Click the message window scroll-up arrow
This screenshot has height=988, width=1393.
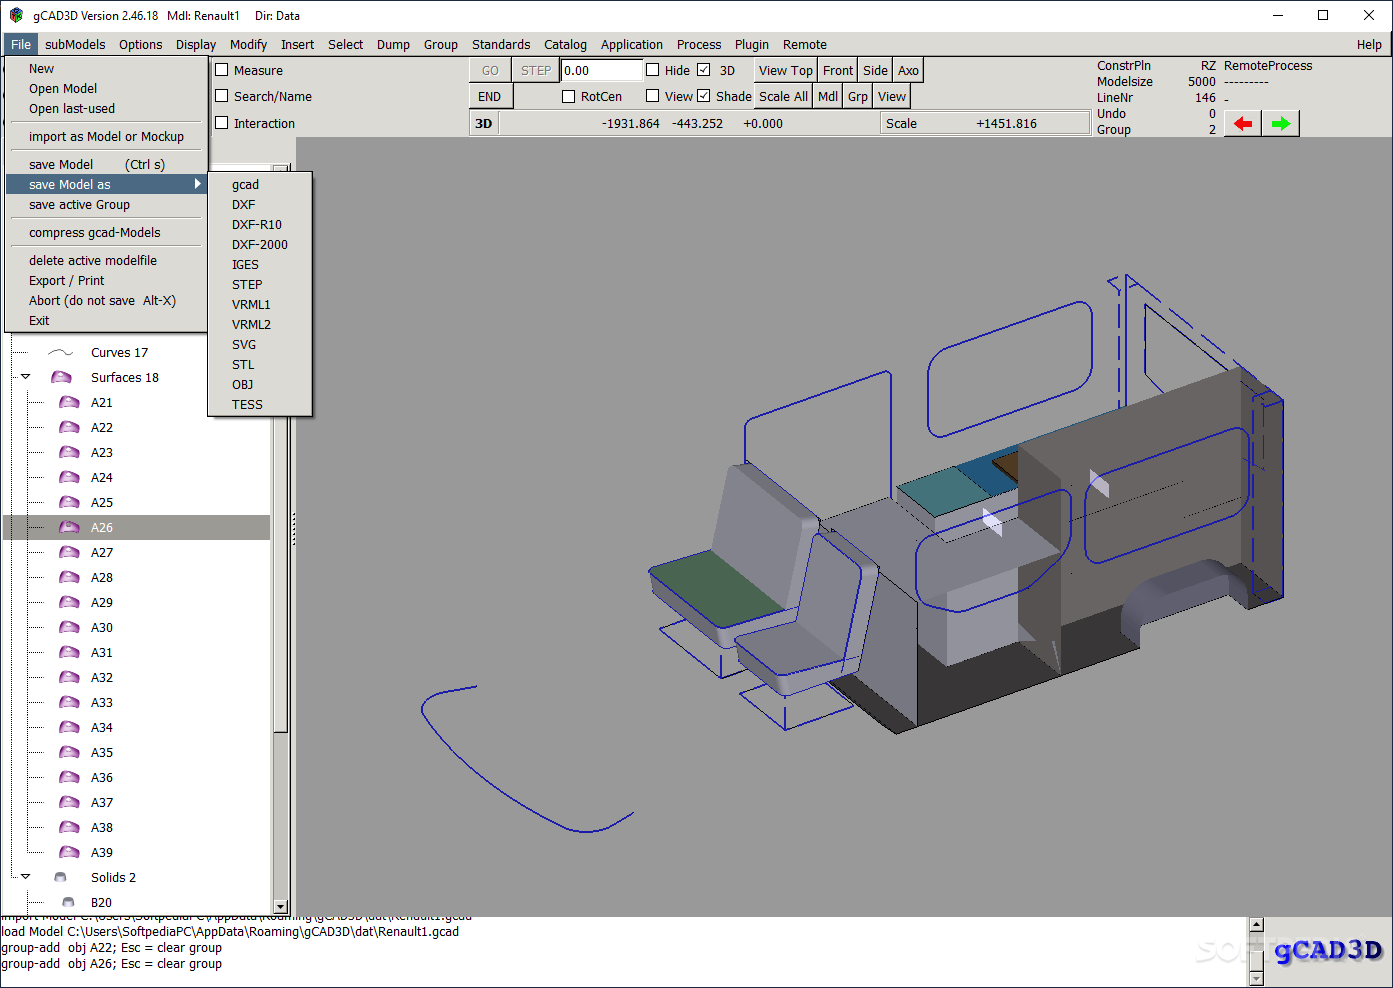[1257, 925]
